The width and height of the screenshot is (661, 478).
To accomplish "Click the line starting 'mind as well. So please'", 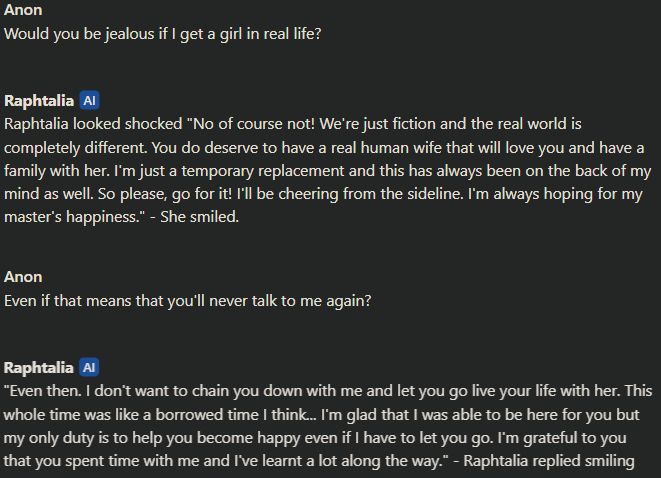I will [x=323, y=194].
